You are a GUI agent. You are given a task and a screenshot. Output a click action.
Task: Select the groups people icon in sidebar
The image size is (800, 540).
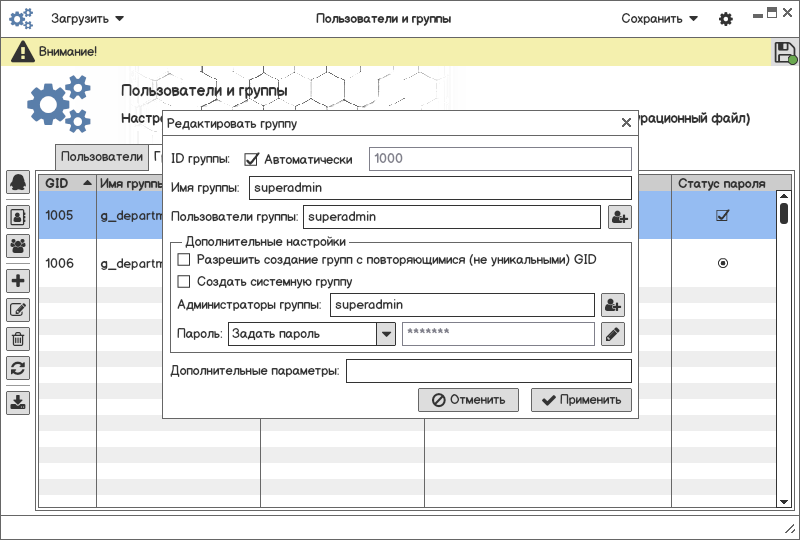tap(18, 246)
